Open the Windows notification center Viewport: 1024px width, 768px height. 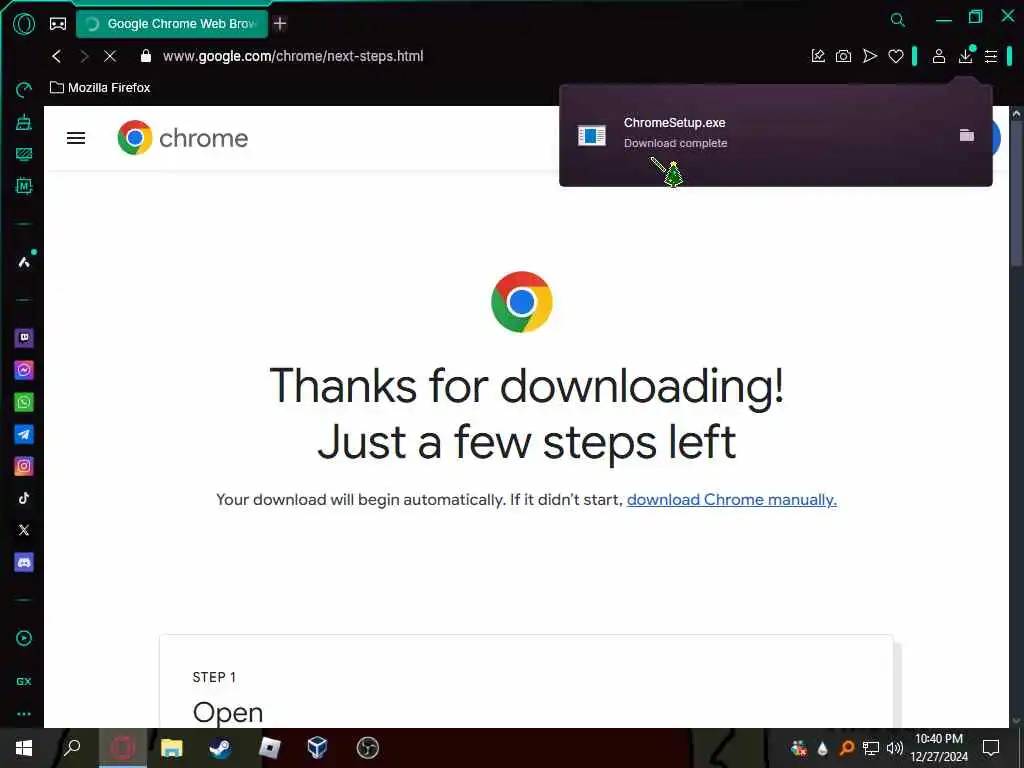click(x=991, y=748)
